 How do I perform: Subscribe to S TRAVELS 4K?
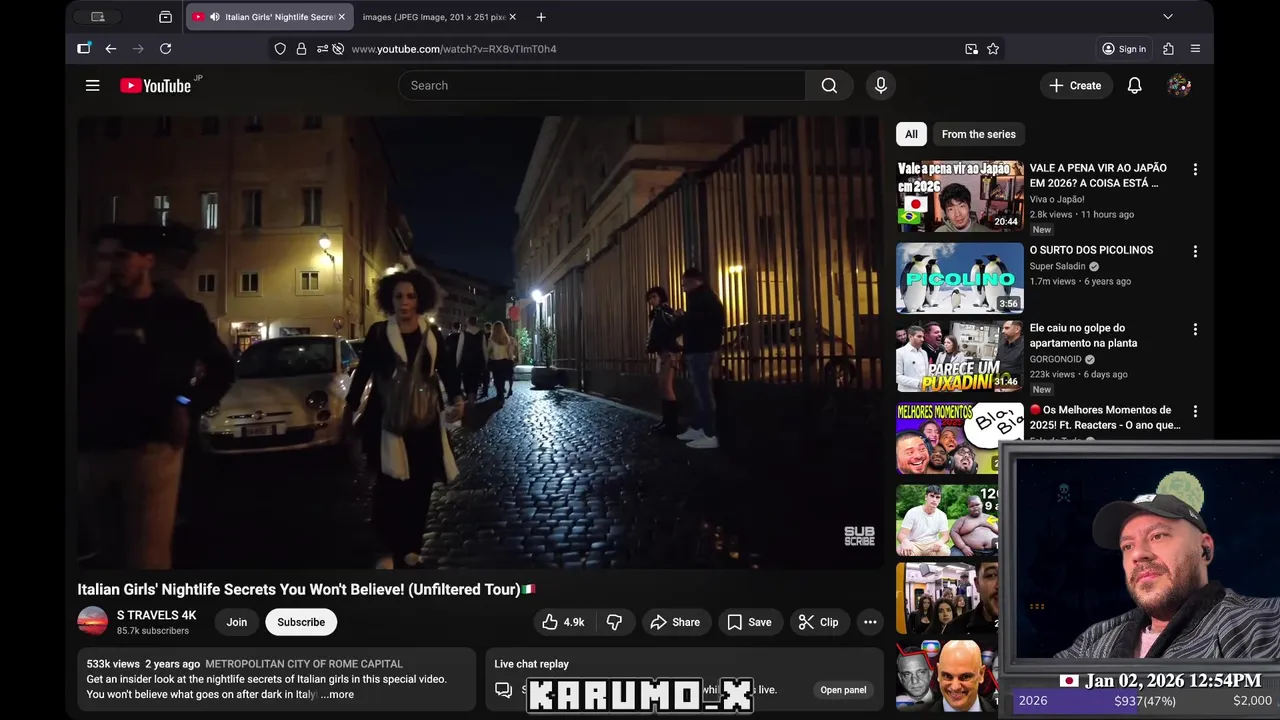click(301, 622)
